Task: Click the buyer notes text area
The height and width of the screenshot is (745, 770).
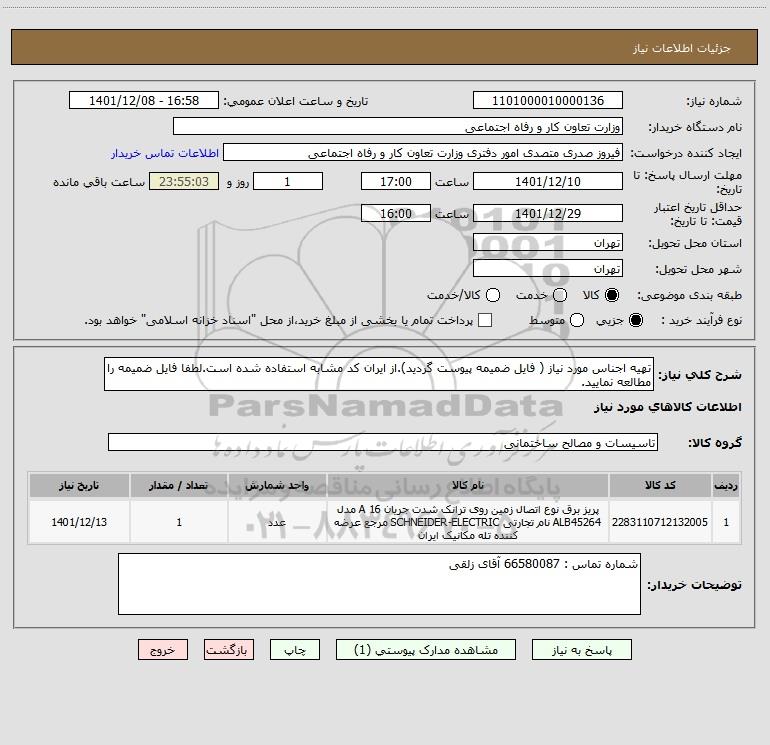Action: 379,584
